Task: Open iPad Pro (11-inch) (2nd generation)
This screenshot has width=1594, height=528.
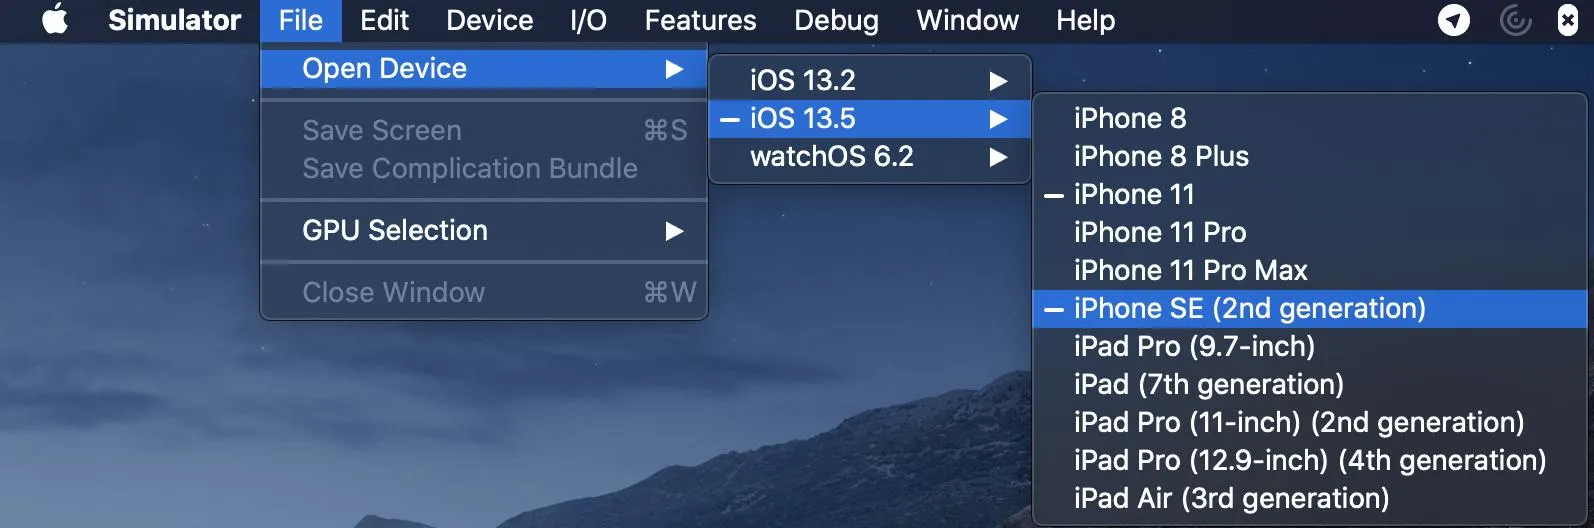Action: pyautogui.click(x=1309, y=422)
